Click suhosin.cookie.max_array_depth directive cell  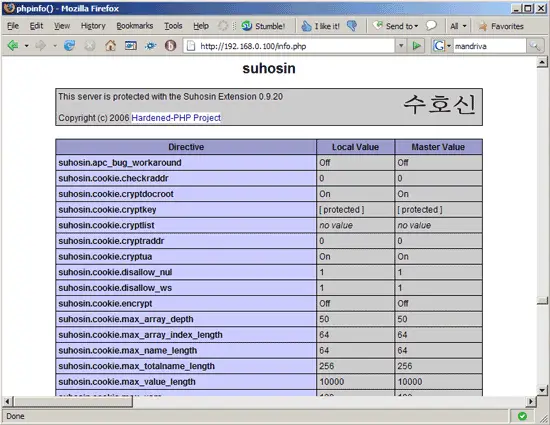click(x=186, y=319)
